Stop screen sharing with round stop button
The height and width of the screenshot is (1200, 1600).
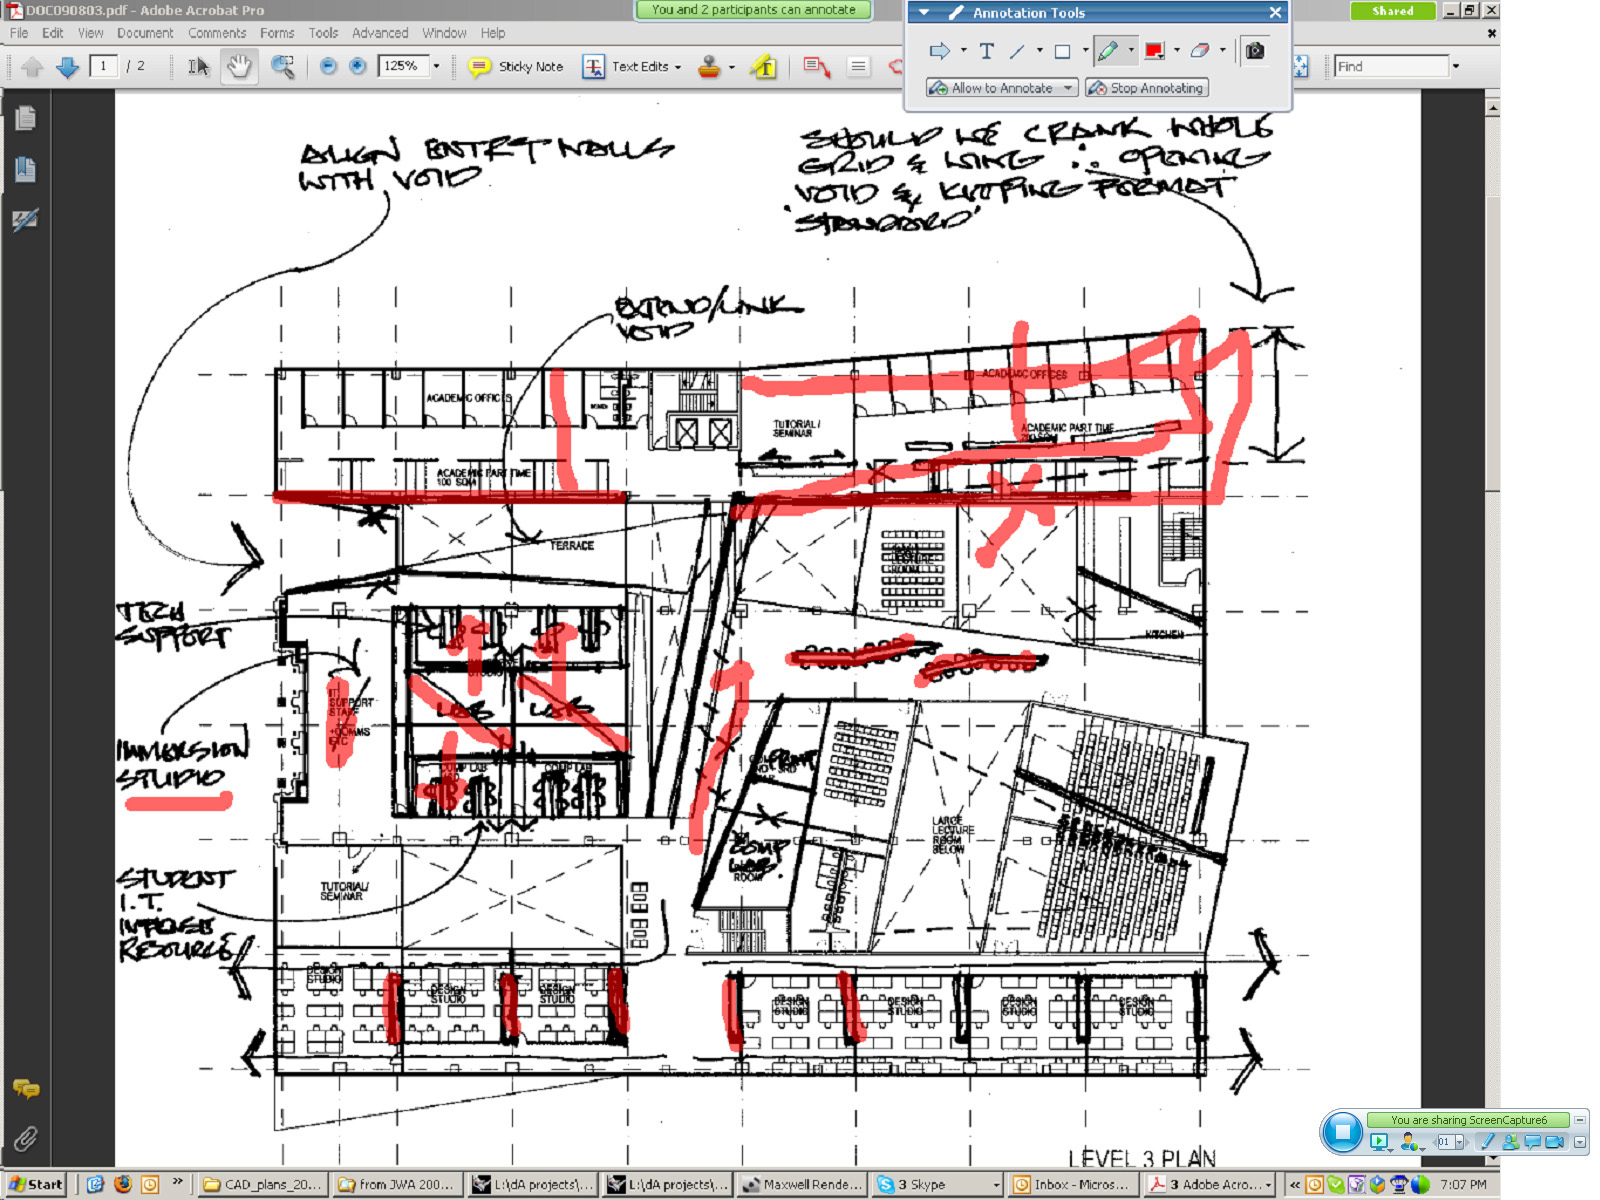click(x=1342, y=1132)
